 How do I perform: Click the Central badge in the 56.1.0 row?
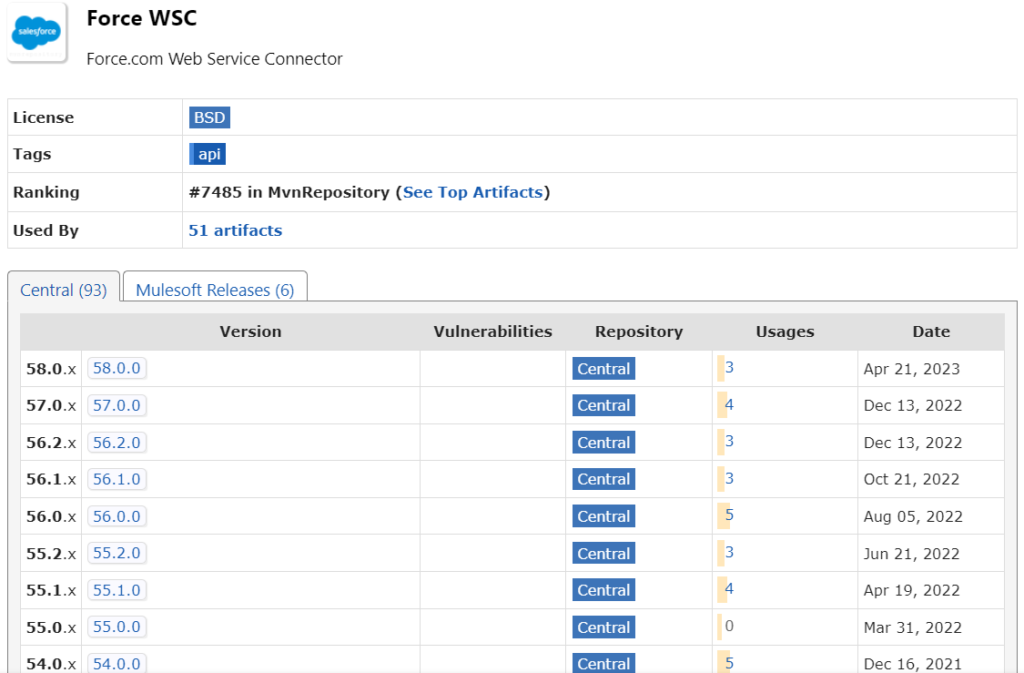603,479
